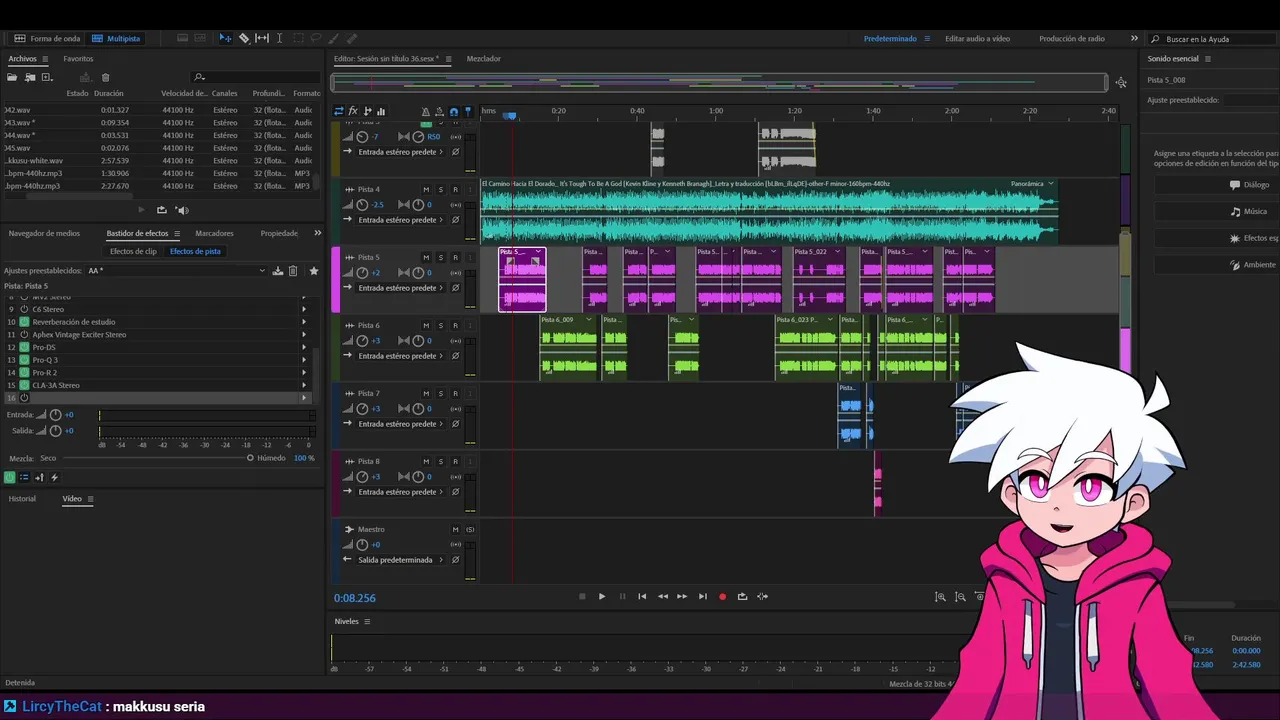Viewport: 1280px width, 720px height.
Task: Toggle main power of effects rack
Action: pos(10,478)
